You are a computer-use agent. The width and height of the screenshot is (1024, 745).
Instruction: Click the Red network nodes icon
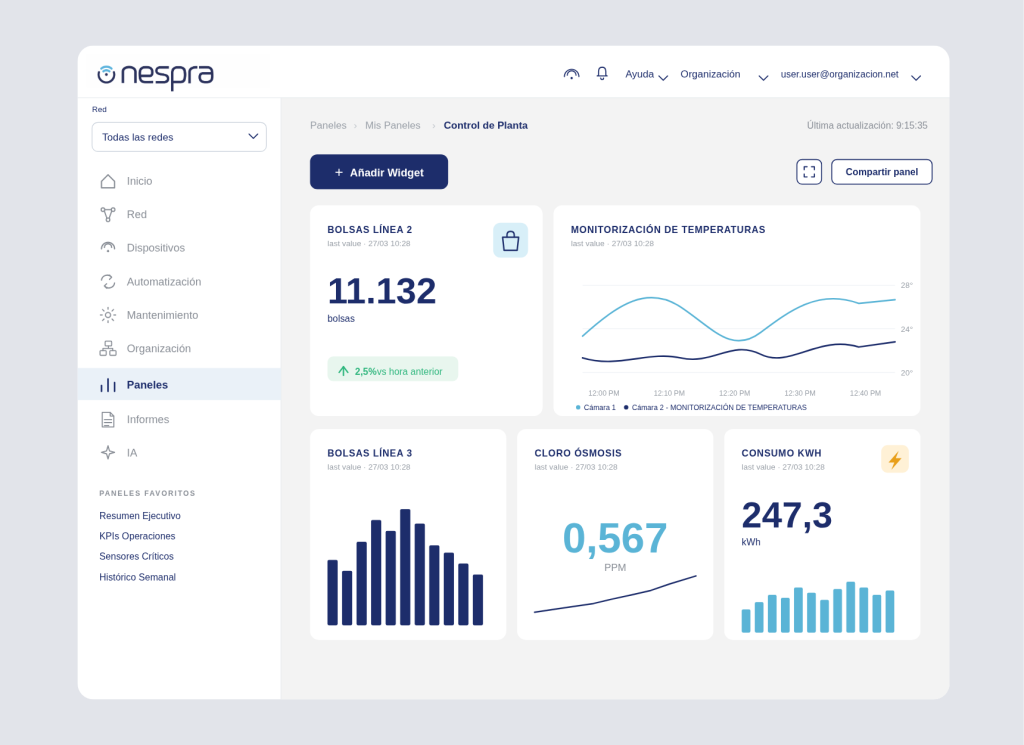click(x=108, y=214)
